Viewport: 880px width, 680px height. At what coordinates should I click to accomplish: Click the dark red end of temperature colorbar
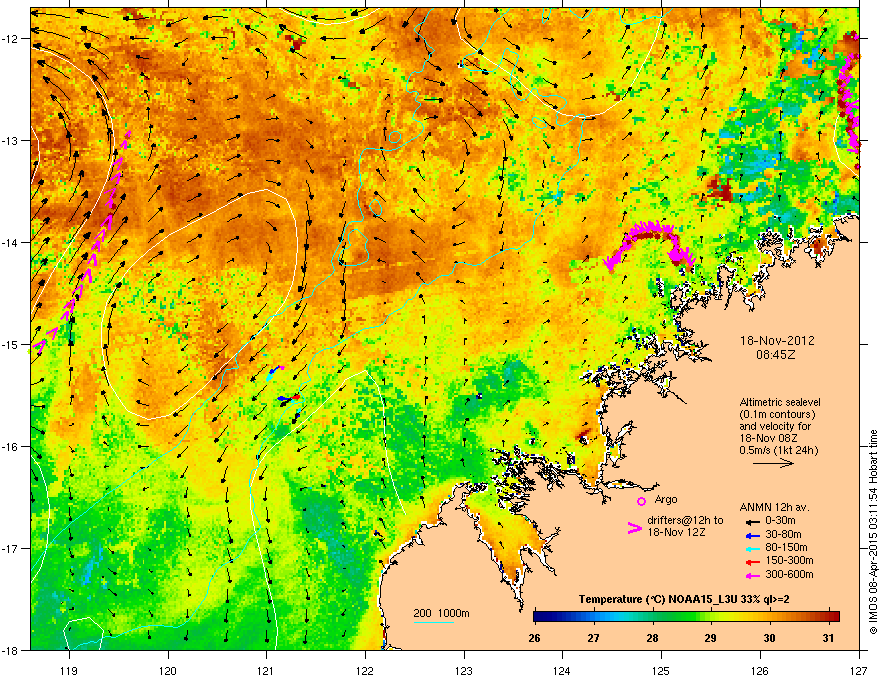pyautogui.click(x=835, y=616)
